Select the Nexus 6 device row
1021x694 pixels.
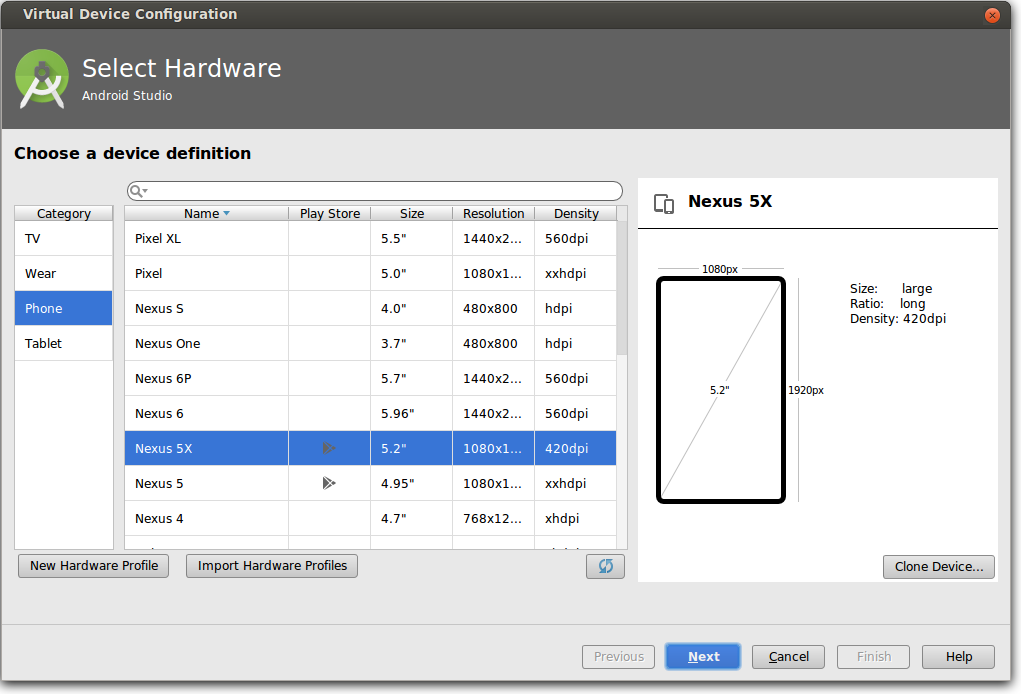[x=371, y=413]
